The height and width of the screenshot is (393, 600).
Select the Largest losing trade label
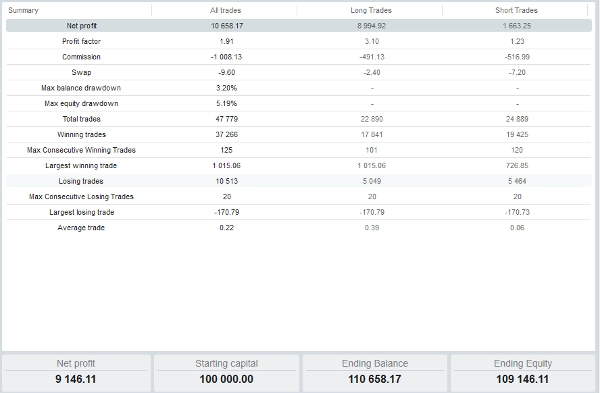[82, 212]
